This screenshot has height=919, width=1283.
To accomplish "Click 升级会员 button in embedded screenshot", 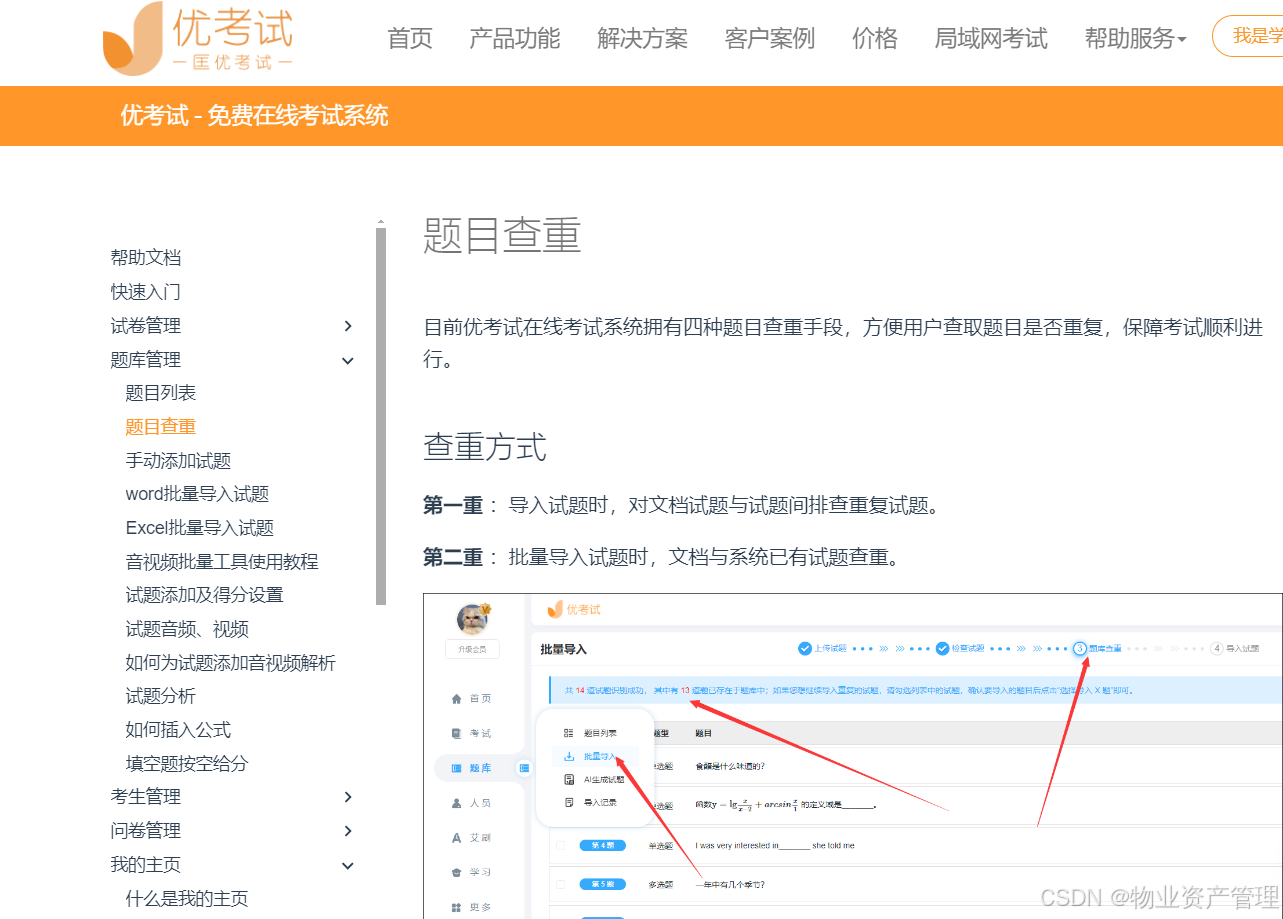I will coord(472,649).
